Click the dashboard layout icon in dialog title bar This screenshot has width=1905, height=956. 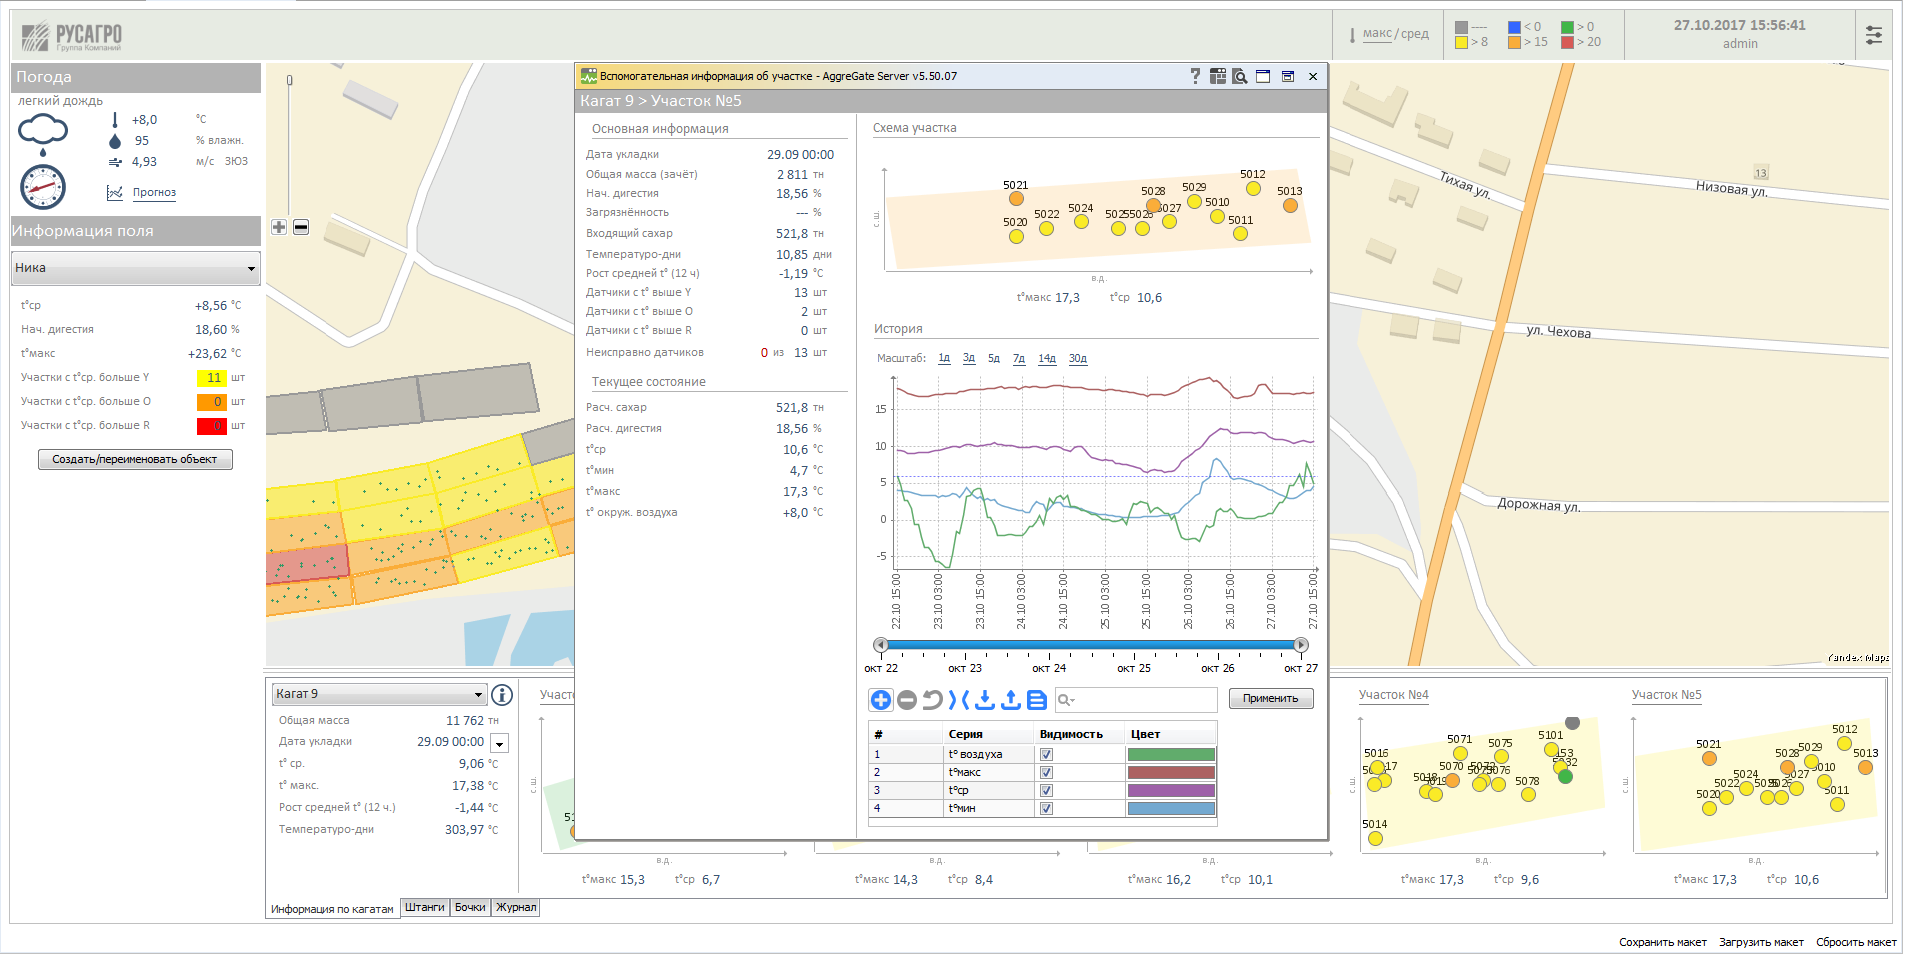(x=1218, y=76)
